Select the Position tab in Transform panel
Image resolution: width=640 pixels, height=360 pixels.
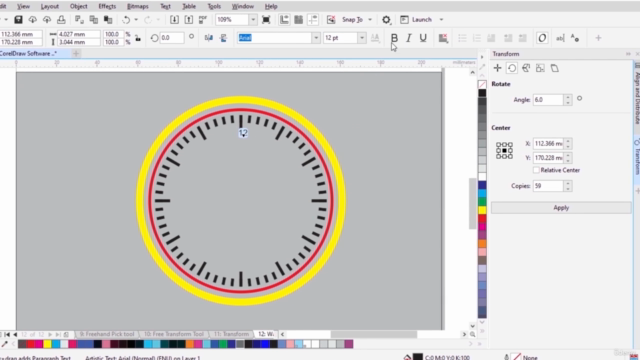pos(497,68)
